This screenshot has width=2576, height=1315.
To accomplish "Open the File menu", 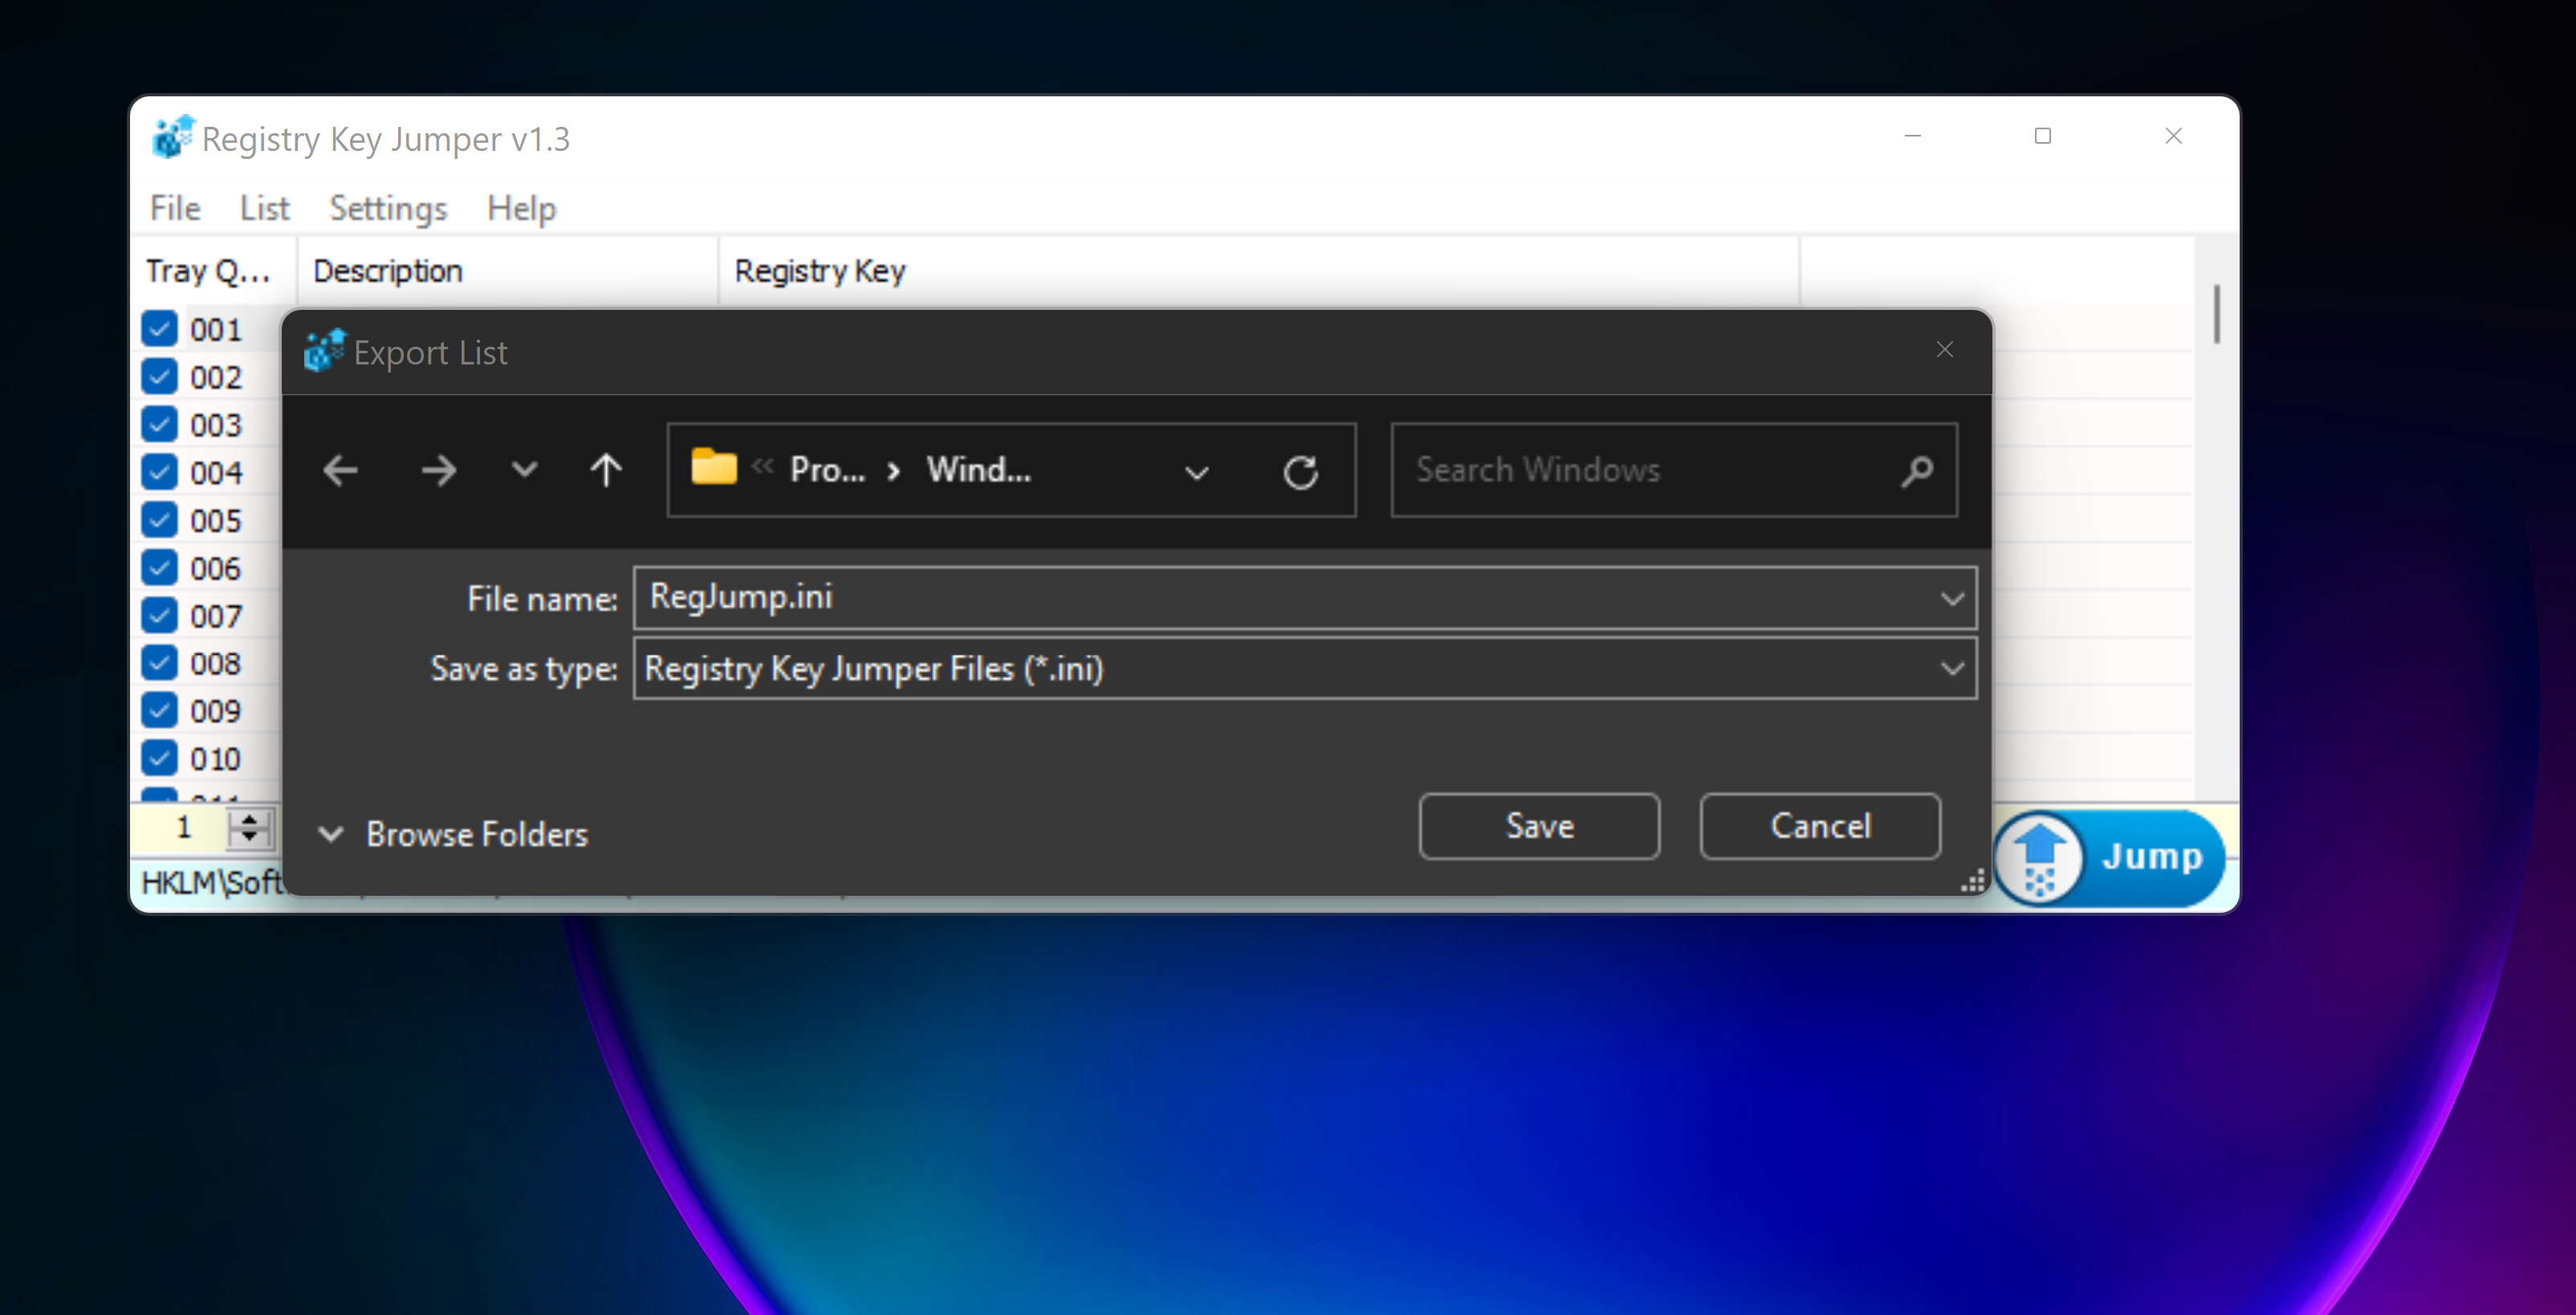I will [175, 208].
